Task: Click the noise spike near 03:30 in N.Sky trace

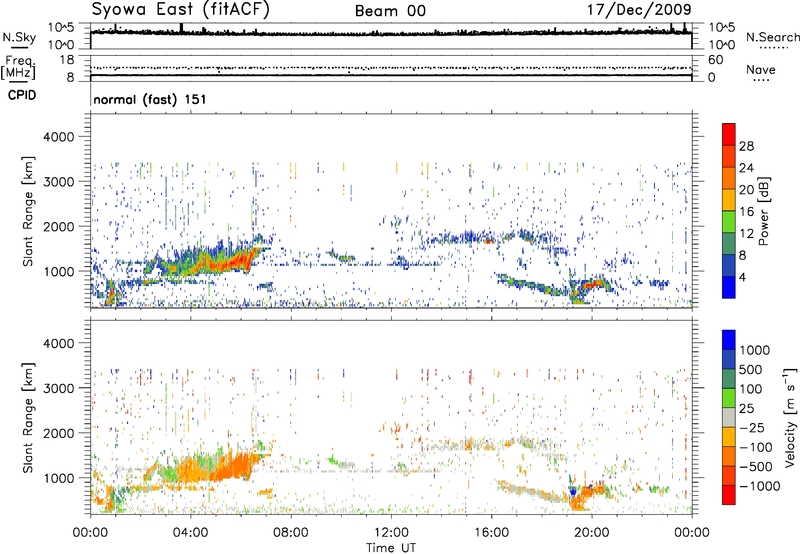Action: coord(181,29)
